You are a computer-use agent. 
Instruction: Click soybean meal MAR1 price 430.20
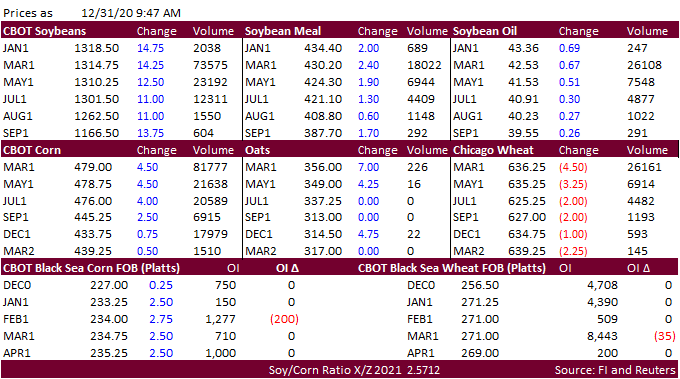tap(323, 65)
